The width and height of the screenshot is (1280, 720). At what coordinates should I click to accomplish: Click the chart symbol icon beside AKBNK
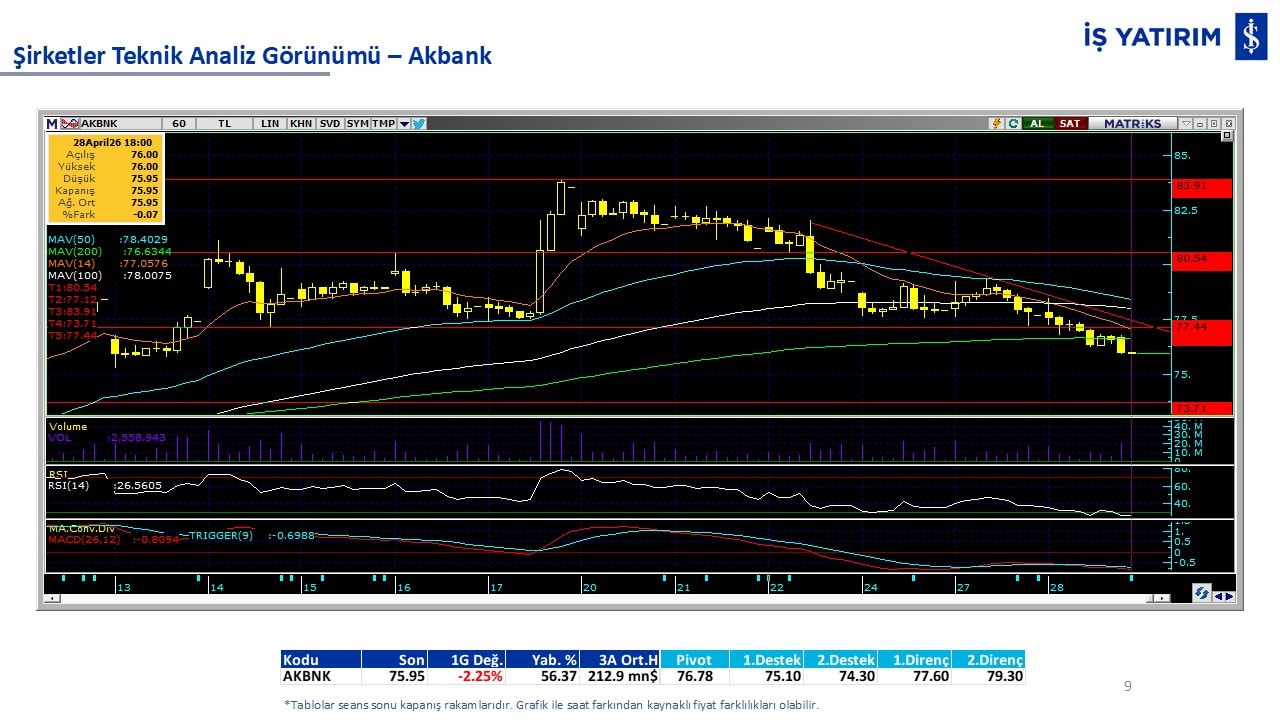click(x=70, y=124)
